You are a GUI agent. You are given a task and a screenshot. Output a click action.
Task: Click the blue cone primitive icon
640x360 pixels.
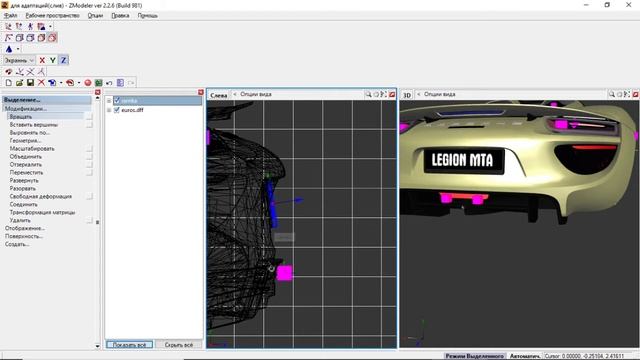tap(9, 49)
